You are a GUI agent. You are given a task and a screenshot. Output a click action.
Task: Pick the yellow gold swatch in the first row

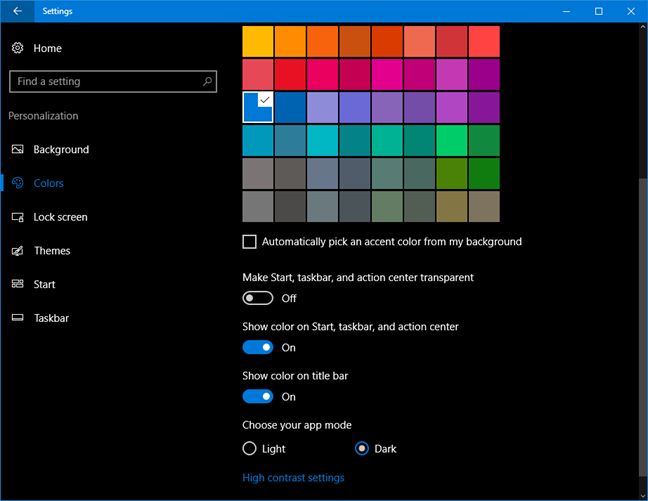click(x=258, y=41)
